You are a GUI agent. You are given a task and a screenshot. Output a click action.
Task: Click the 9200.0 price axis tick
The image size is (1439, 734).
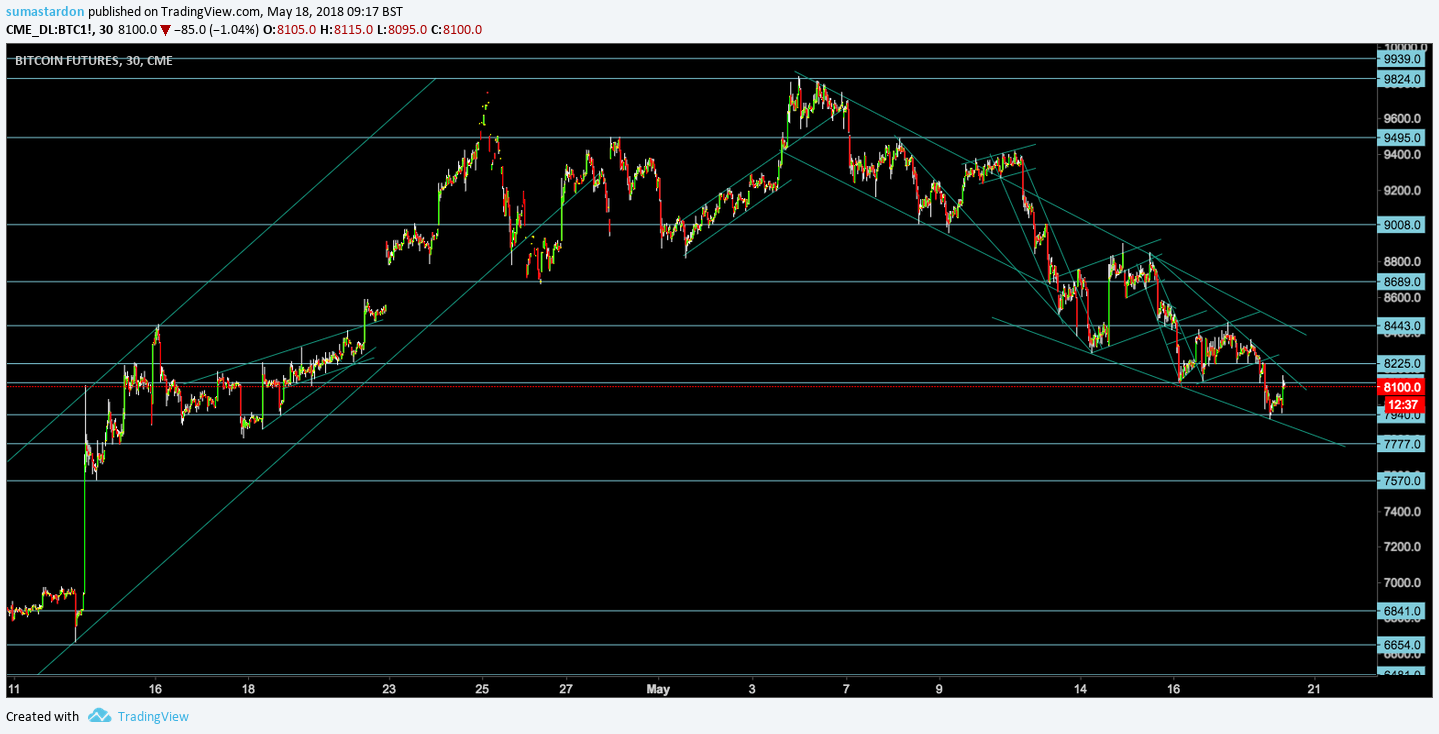(1402, 191)
